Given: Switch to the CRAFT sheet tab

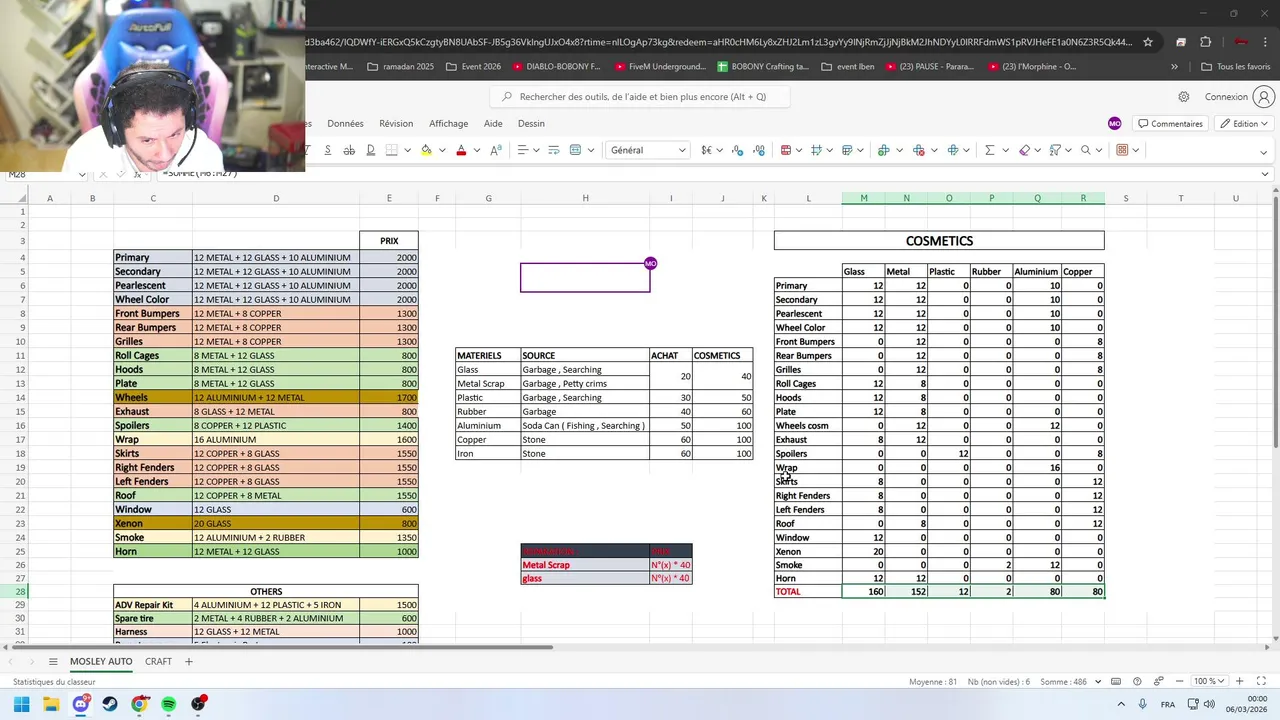Looking at the screenshot, I should pyautogui.click(x=158, y=661).
